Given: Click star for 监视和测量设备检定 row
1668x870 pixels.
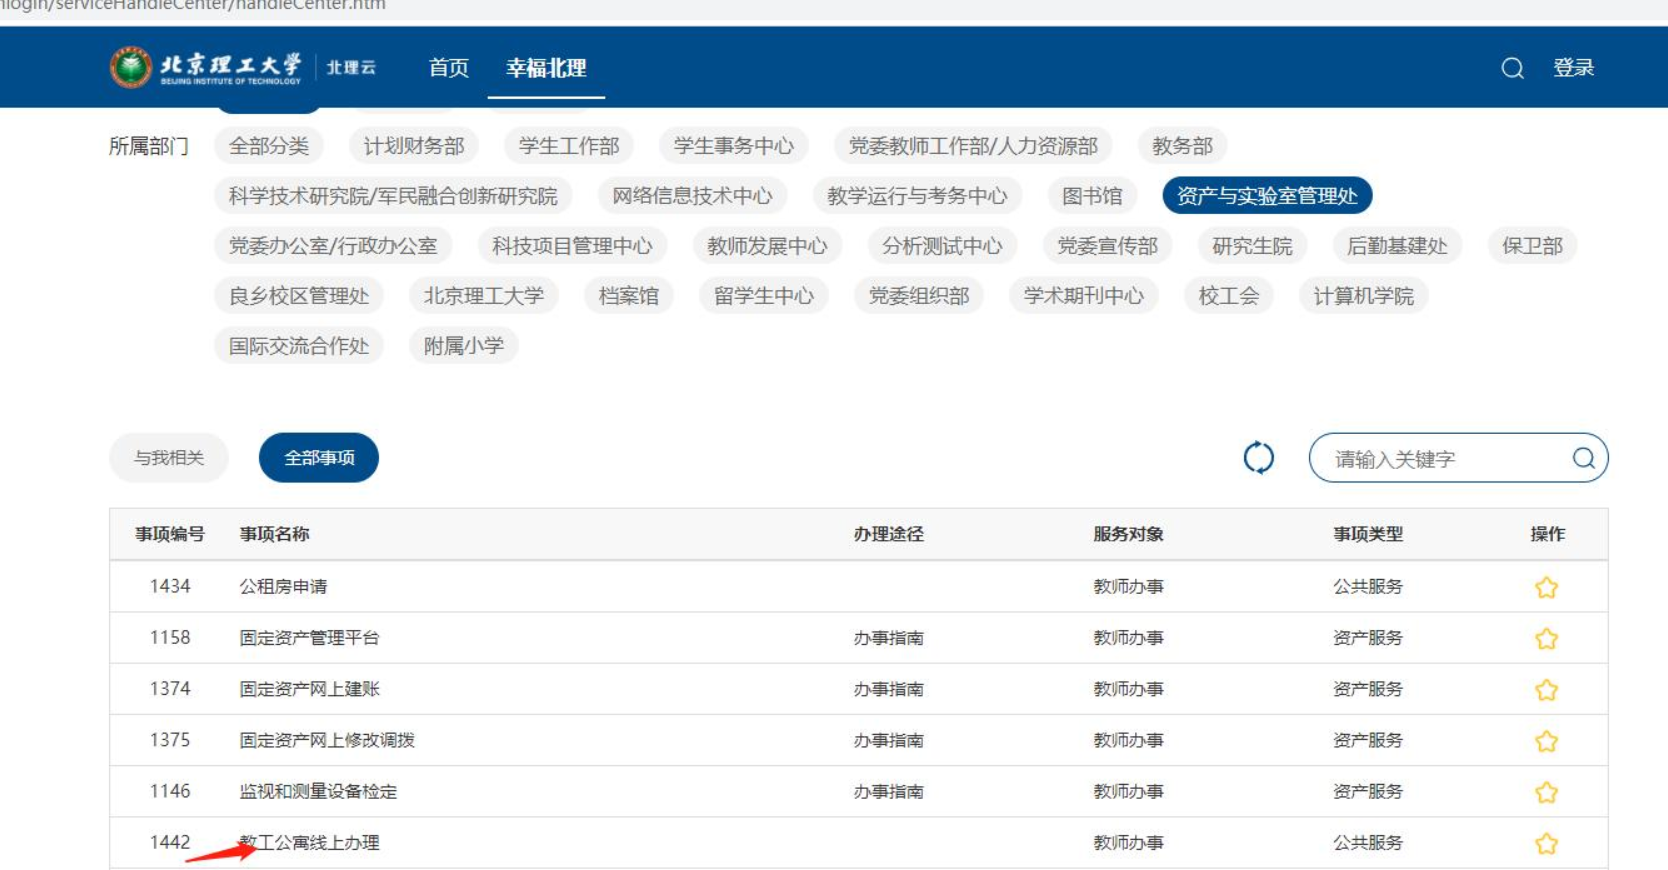Looking at the screenshot, I should point(1546,792).
